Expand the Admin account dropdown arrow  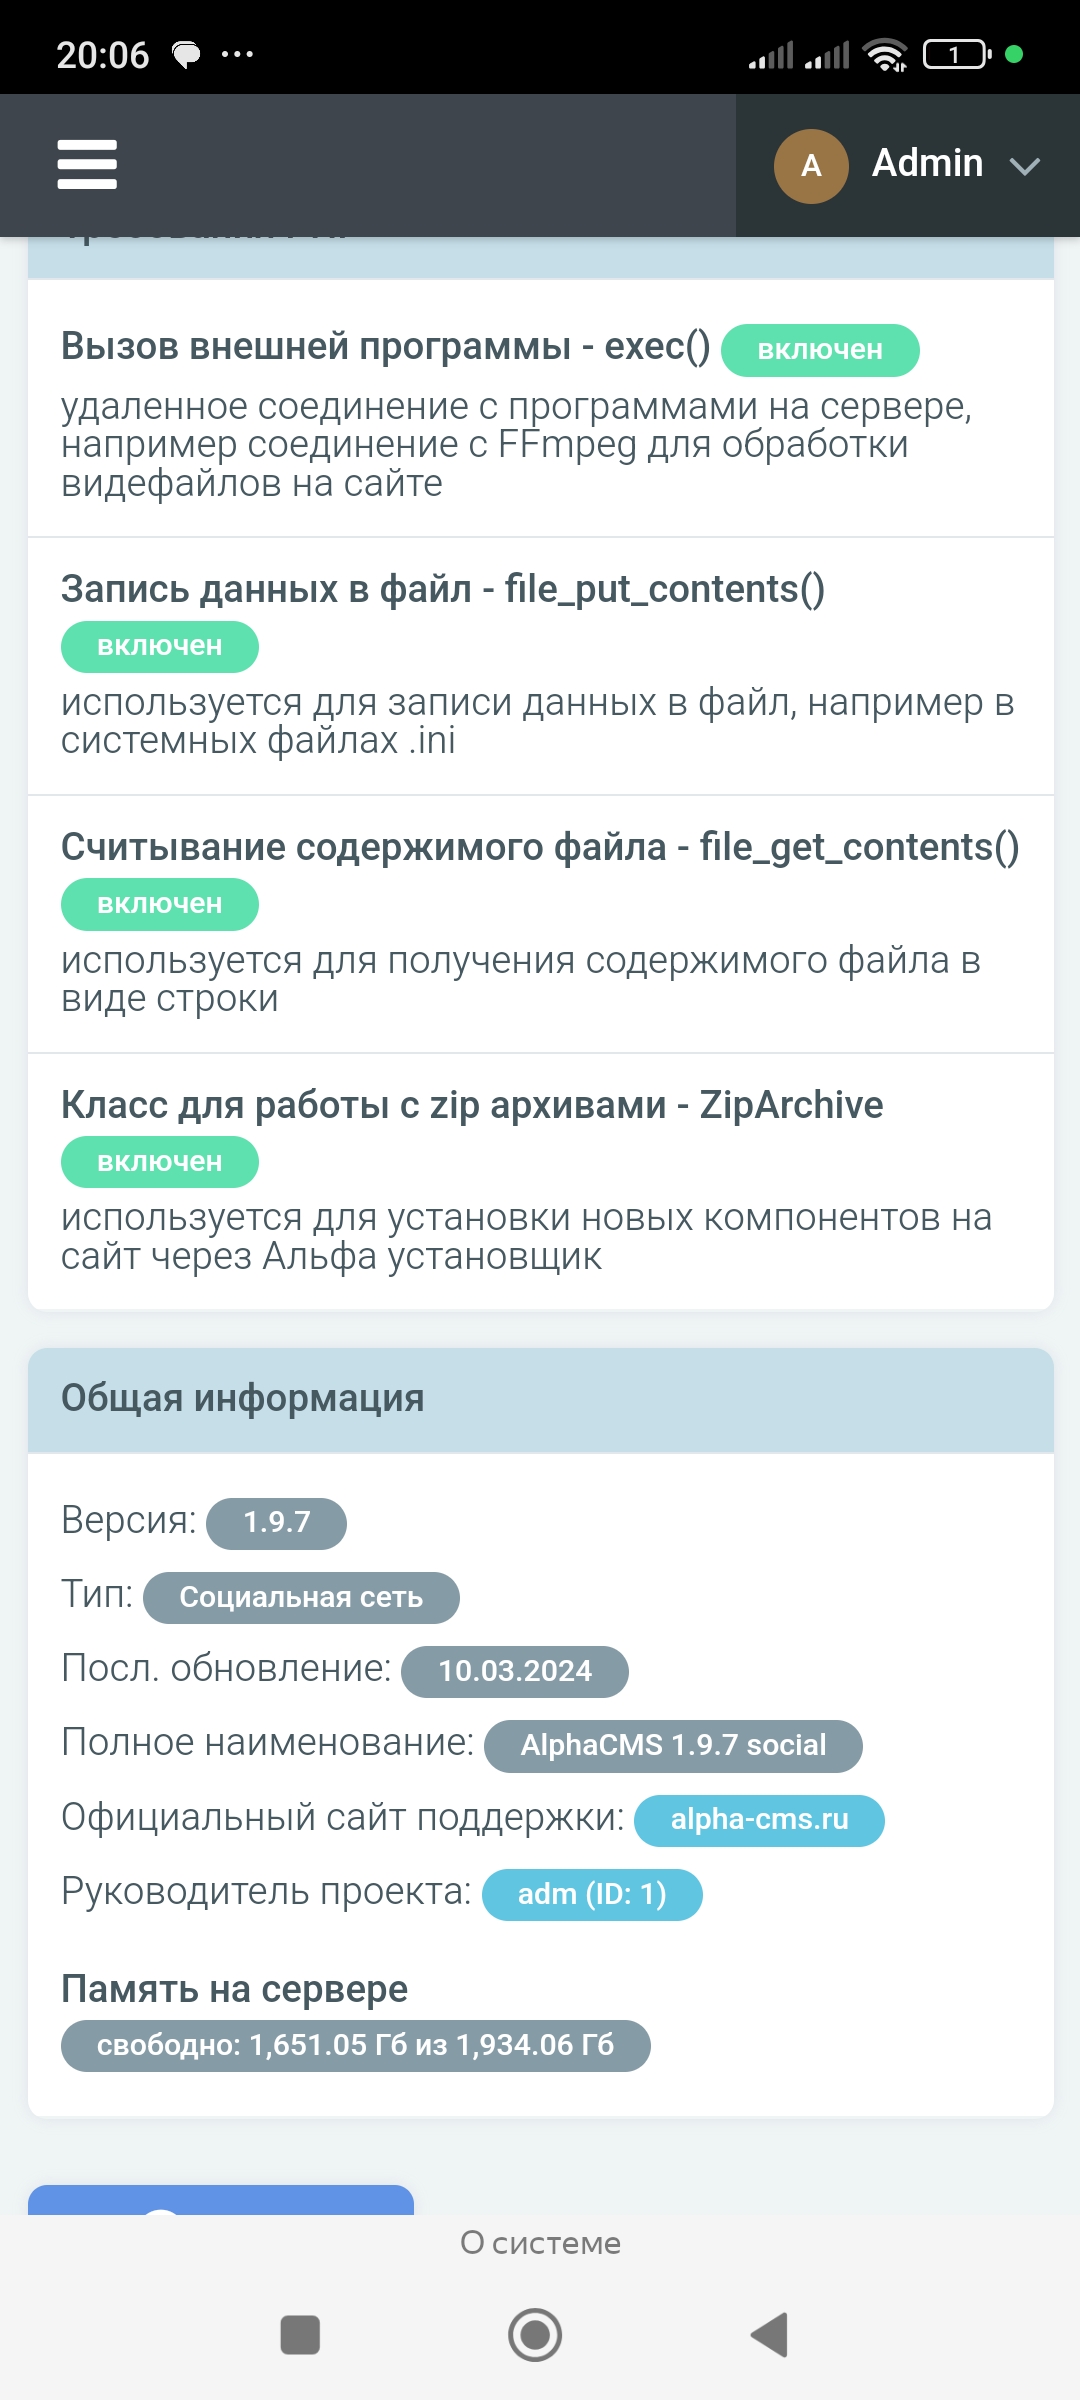click(1025, 166)
